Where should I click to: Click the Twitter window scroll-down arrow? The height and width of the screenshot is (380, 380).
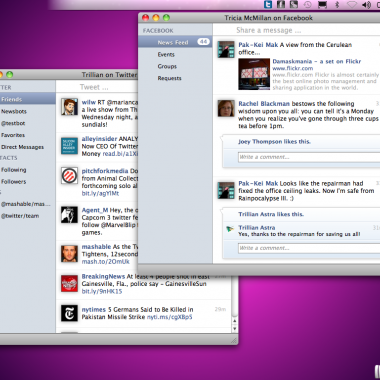234,328
